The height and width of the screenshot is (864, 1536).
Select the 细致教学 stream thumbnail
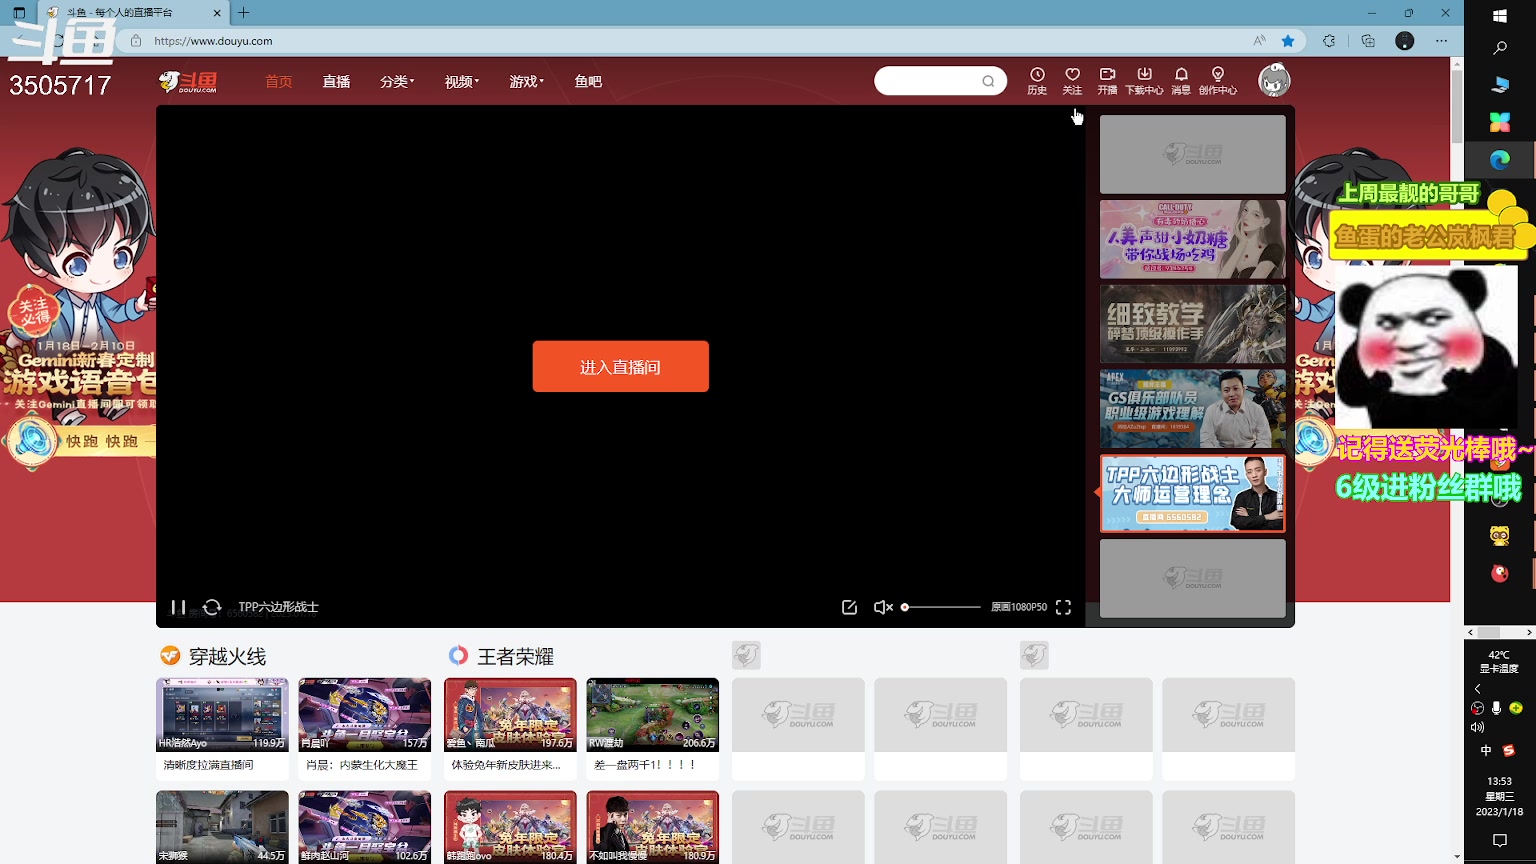pyautogui.click(x=1192, y=324)
